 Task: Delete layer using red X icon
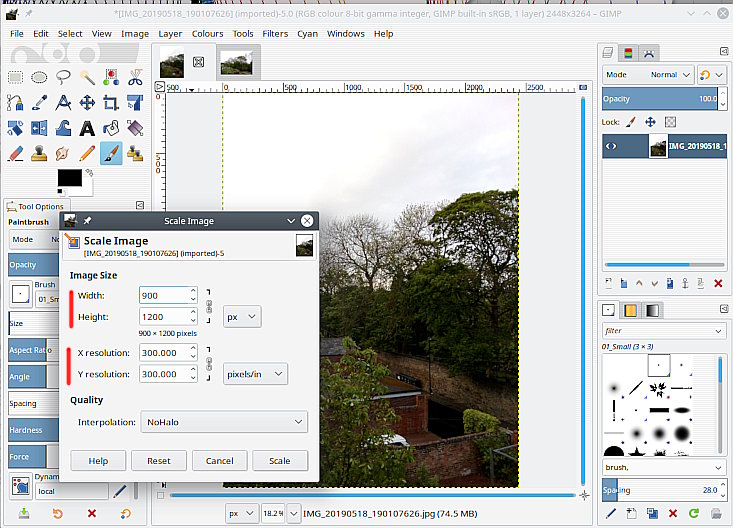click(x=717, y=284)
